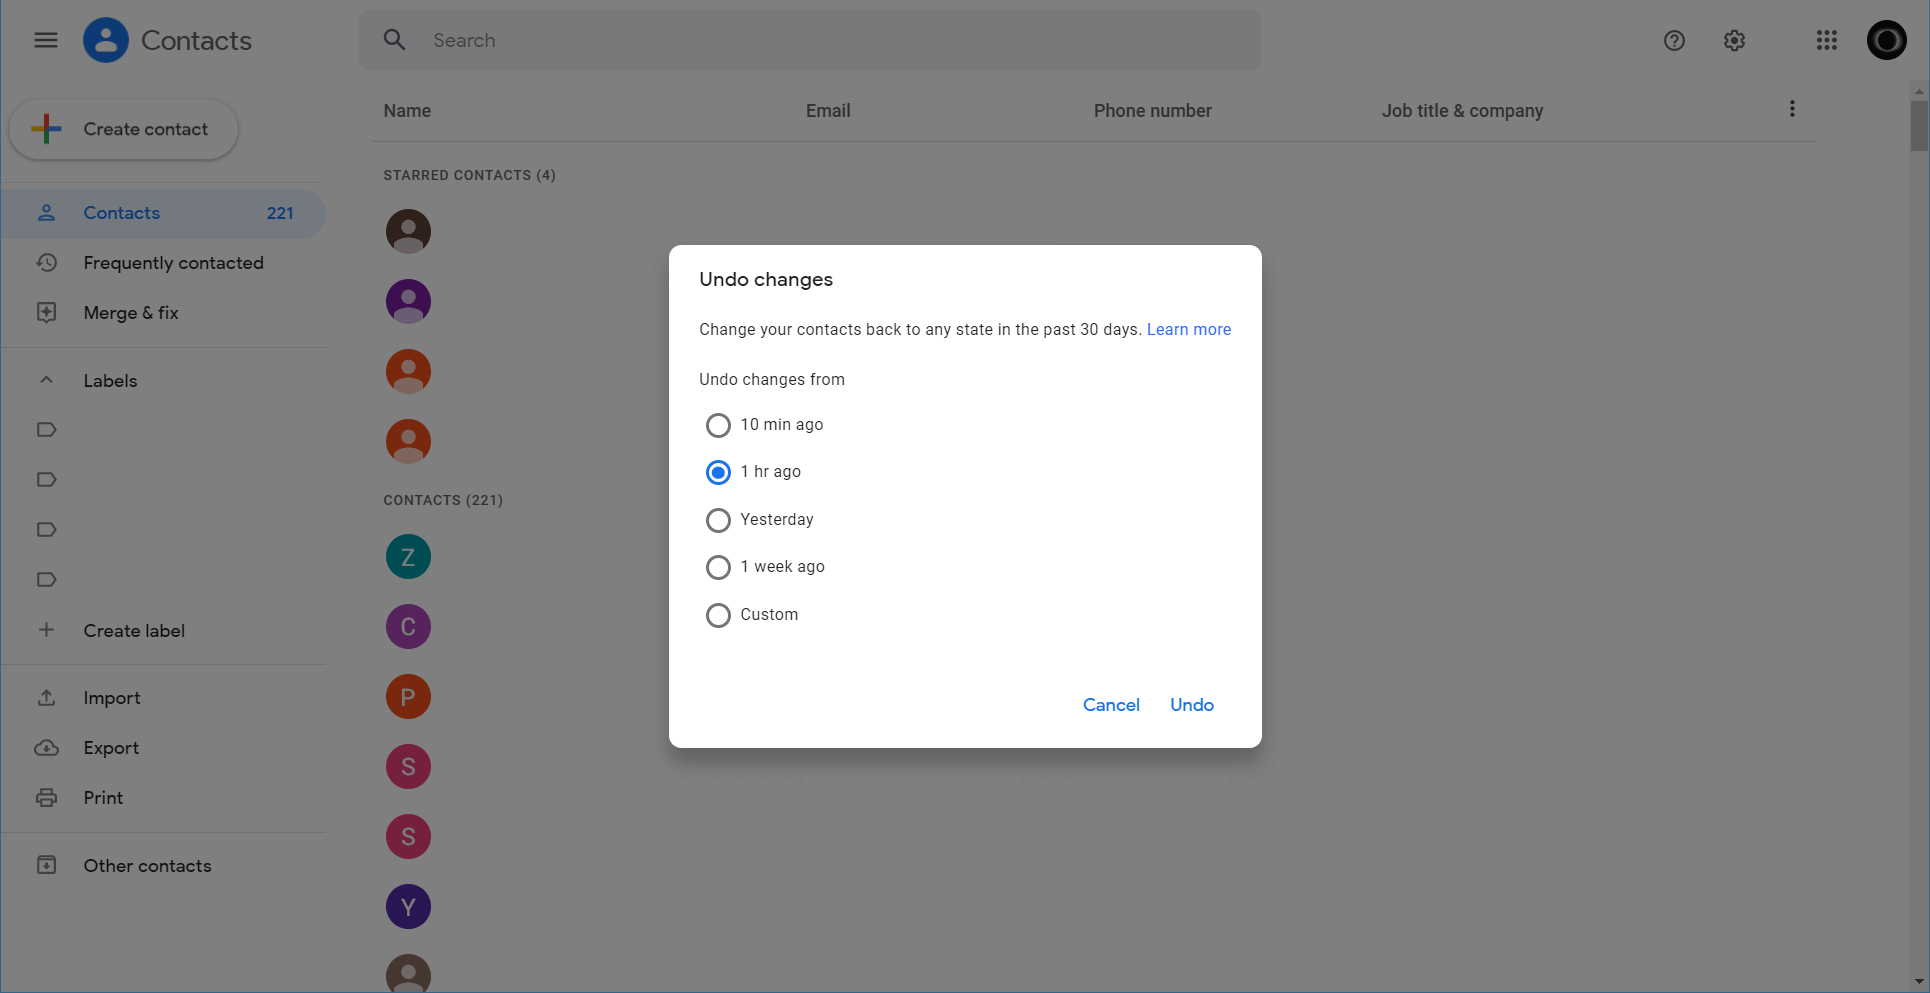
Task: Click the Export cloud icon
Action: pyautogui.click(x=47, y=748)
